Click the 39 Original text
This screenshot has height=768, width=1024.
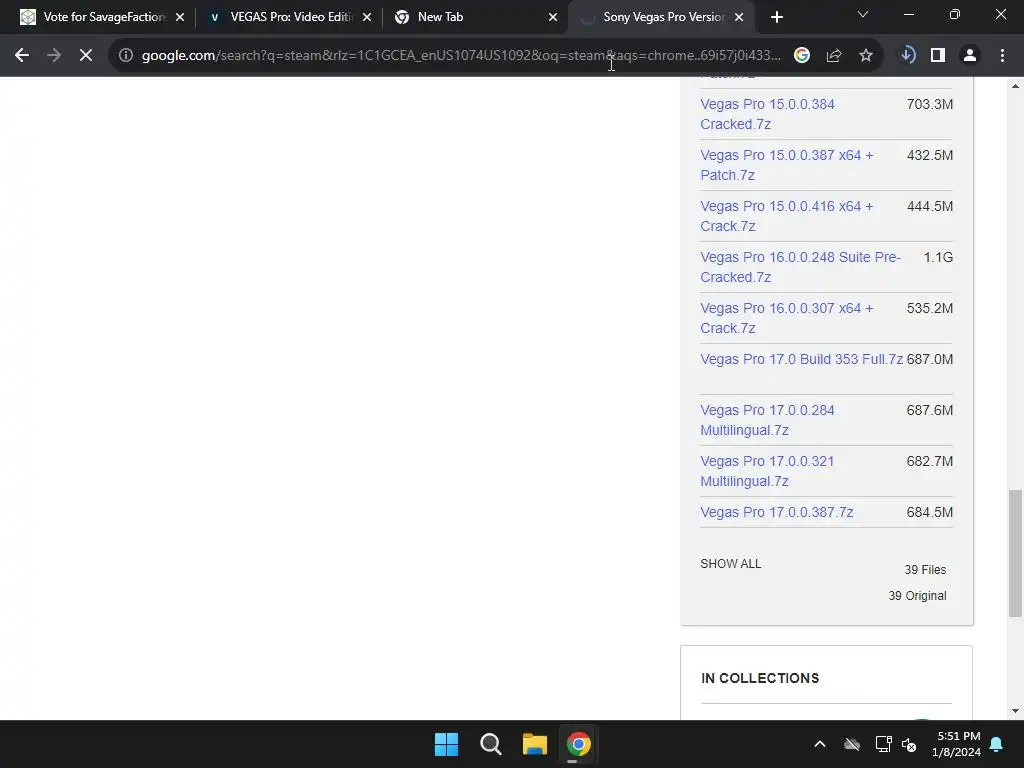click(917, 596)
